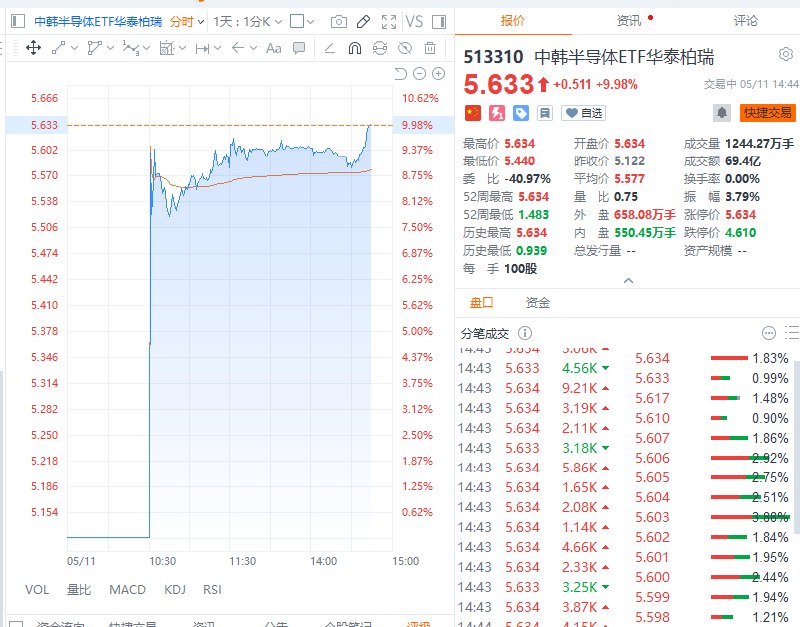Show the KDJ indicator

[x=174, y=590]
